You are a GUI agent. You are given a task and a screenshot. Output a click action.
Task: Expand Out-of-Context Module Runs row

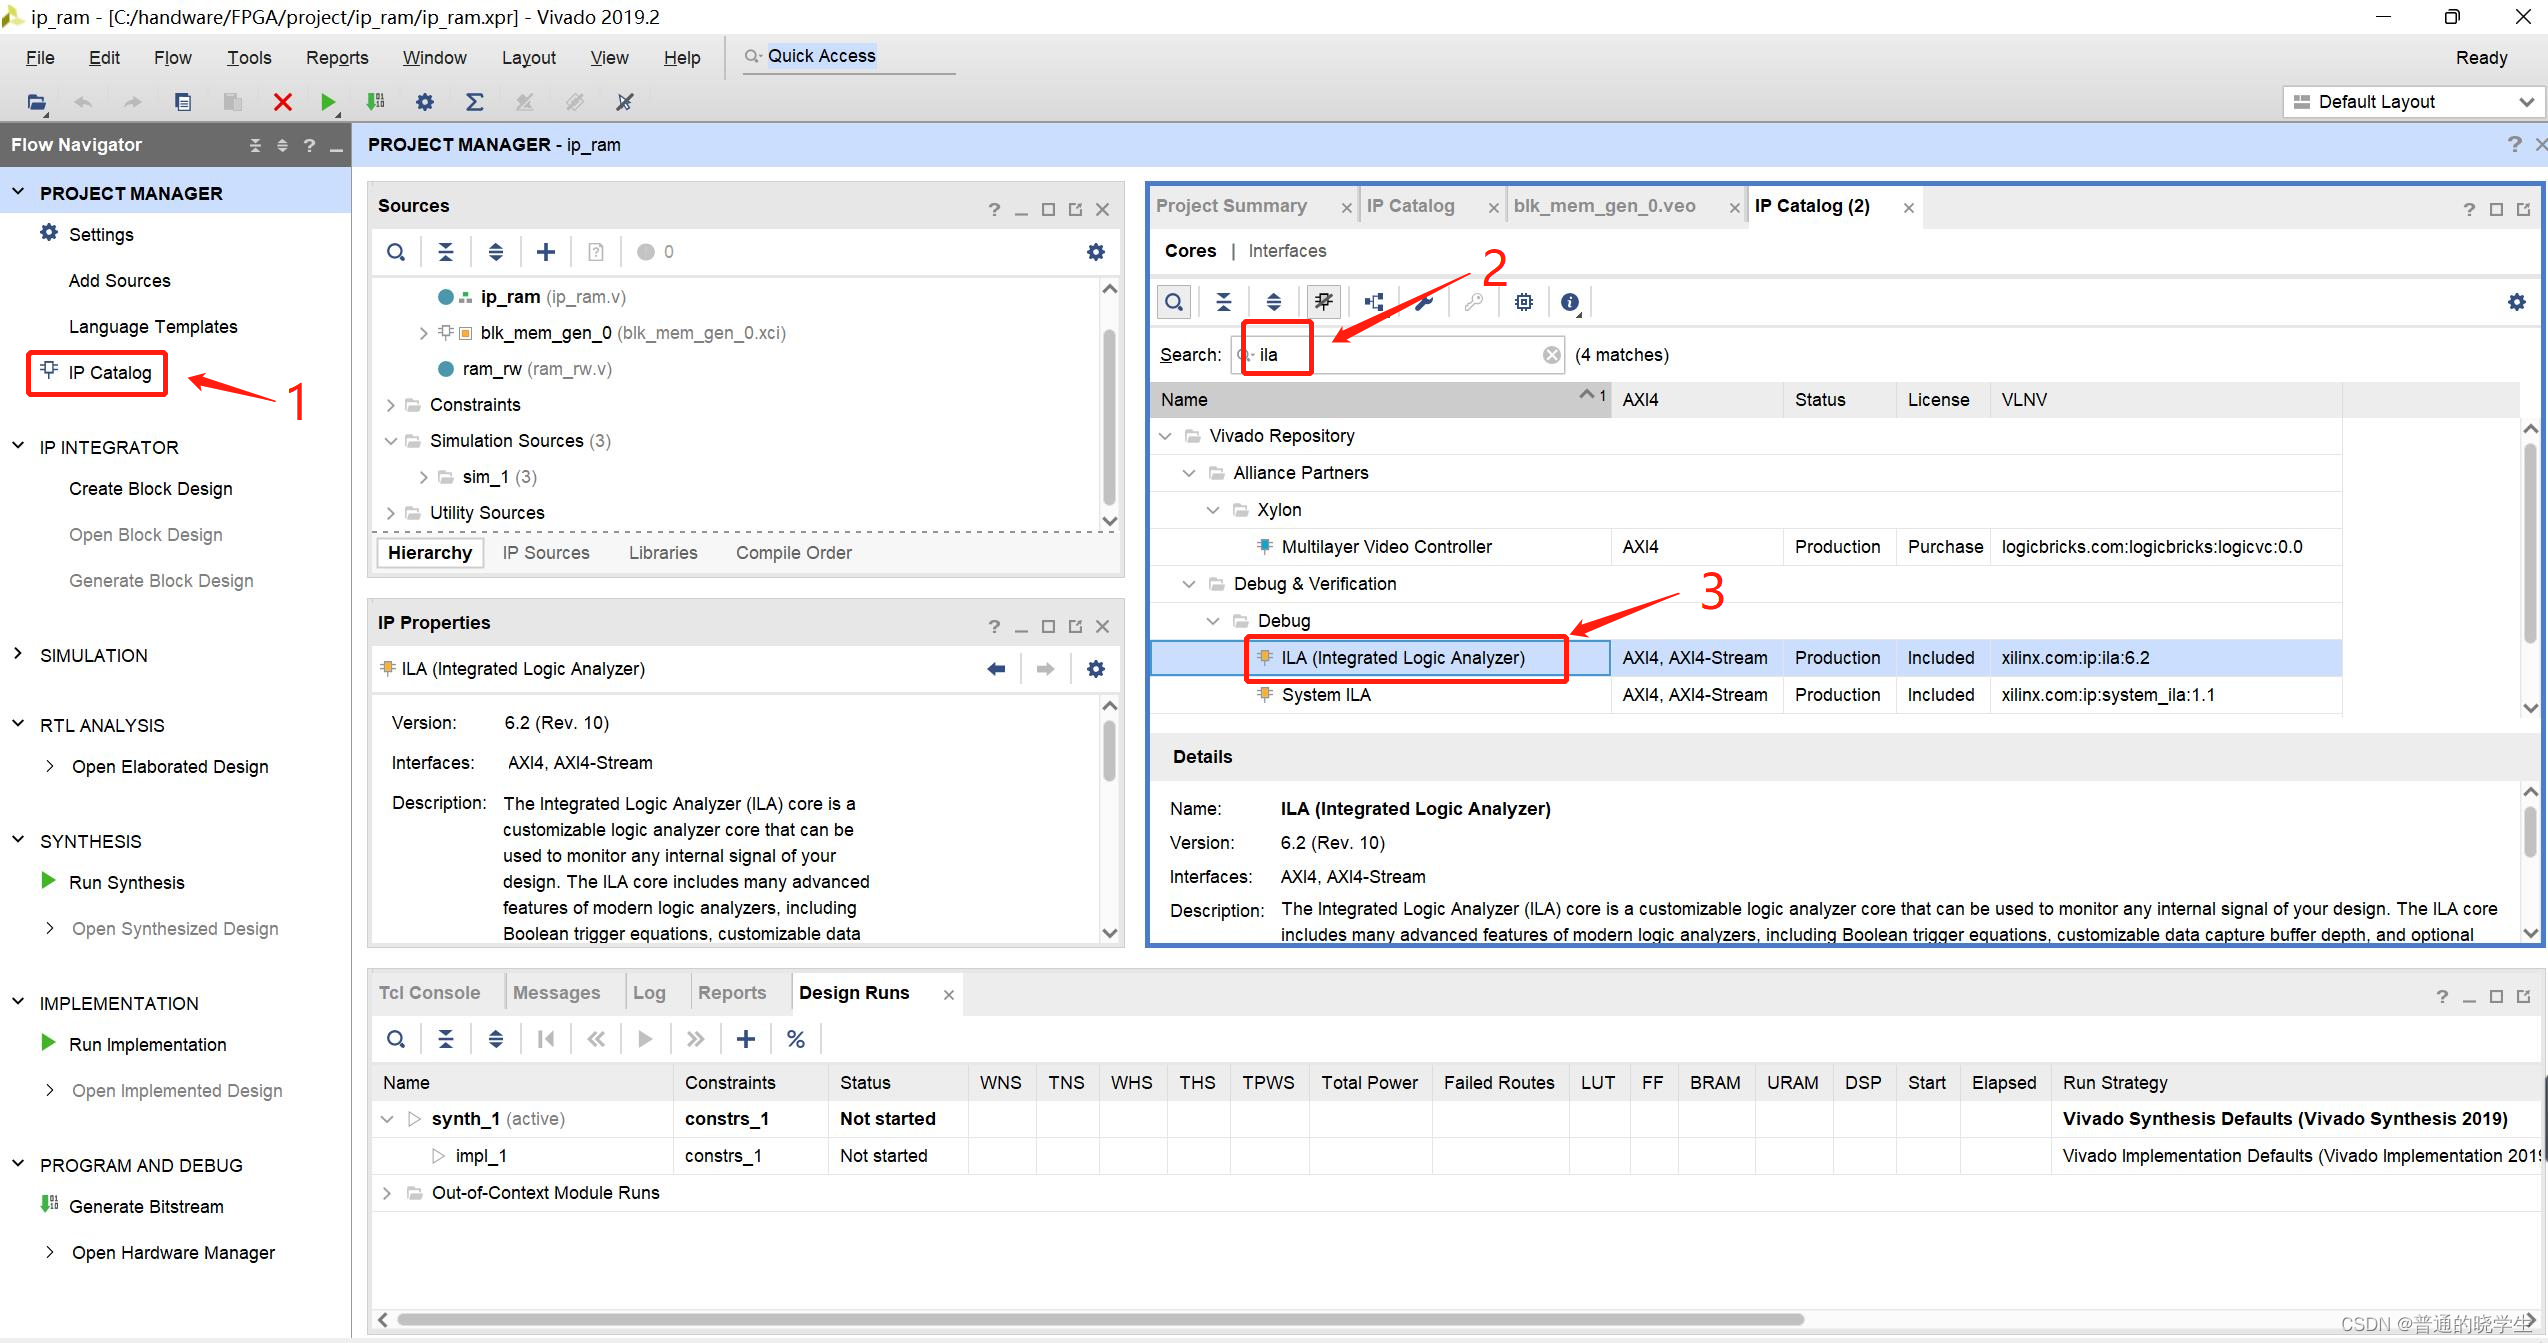coord(387,1193)
